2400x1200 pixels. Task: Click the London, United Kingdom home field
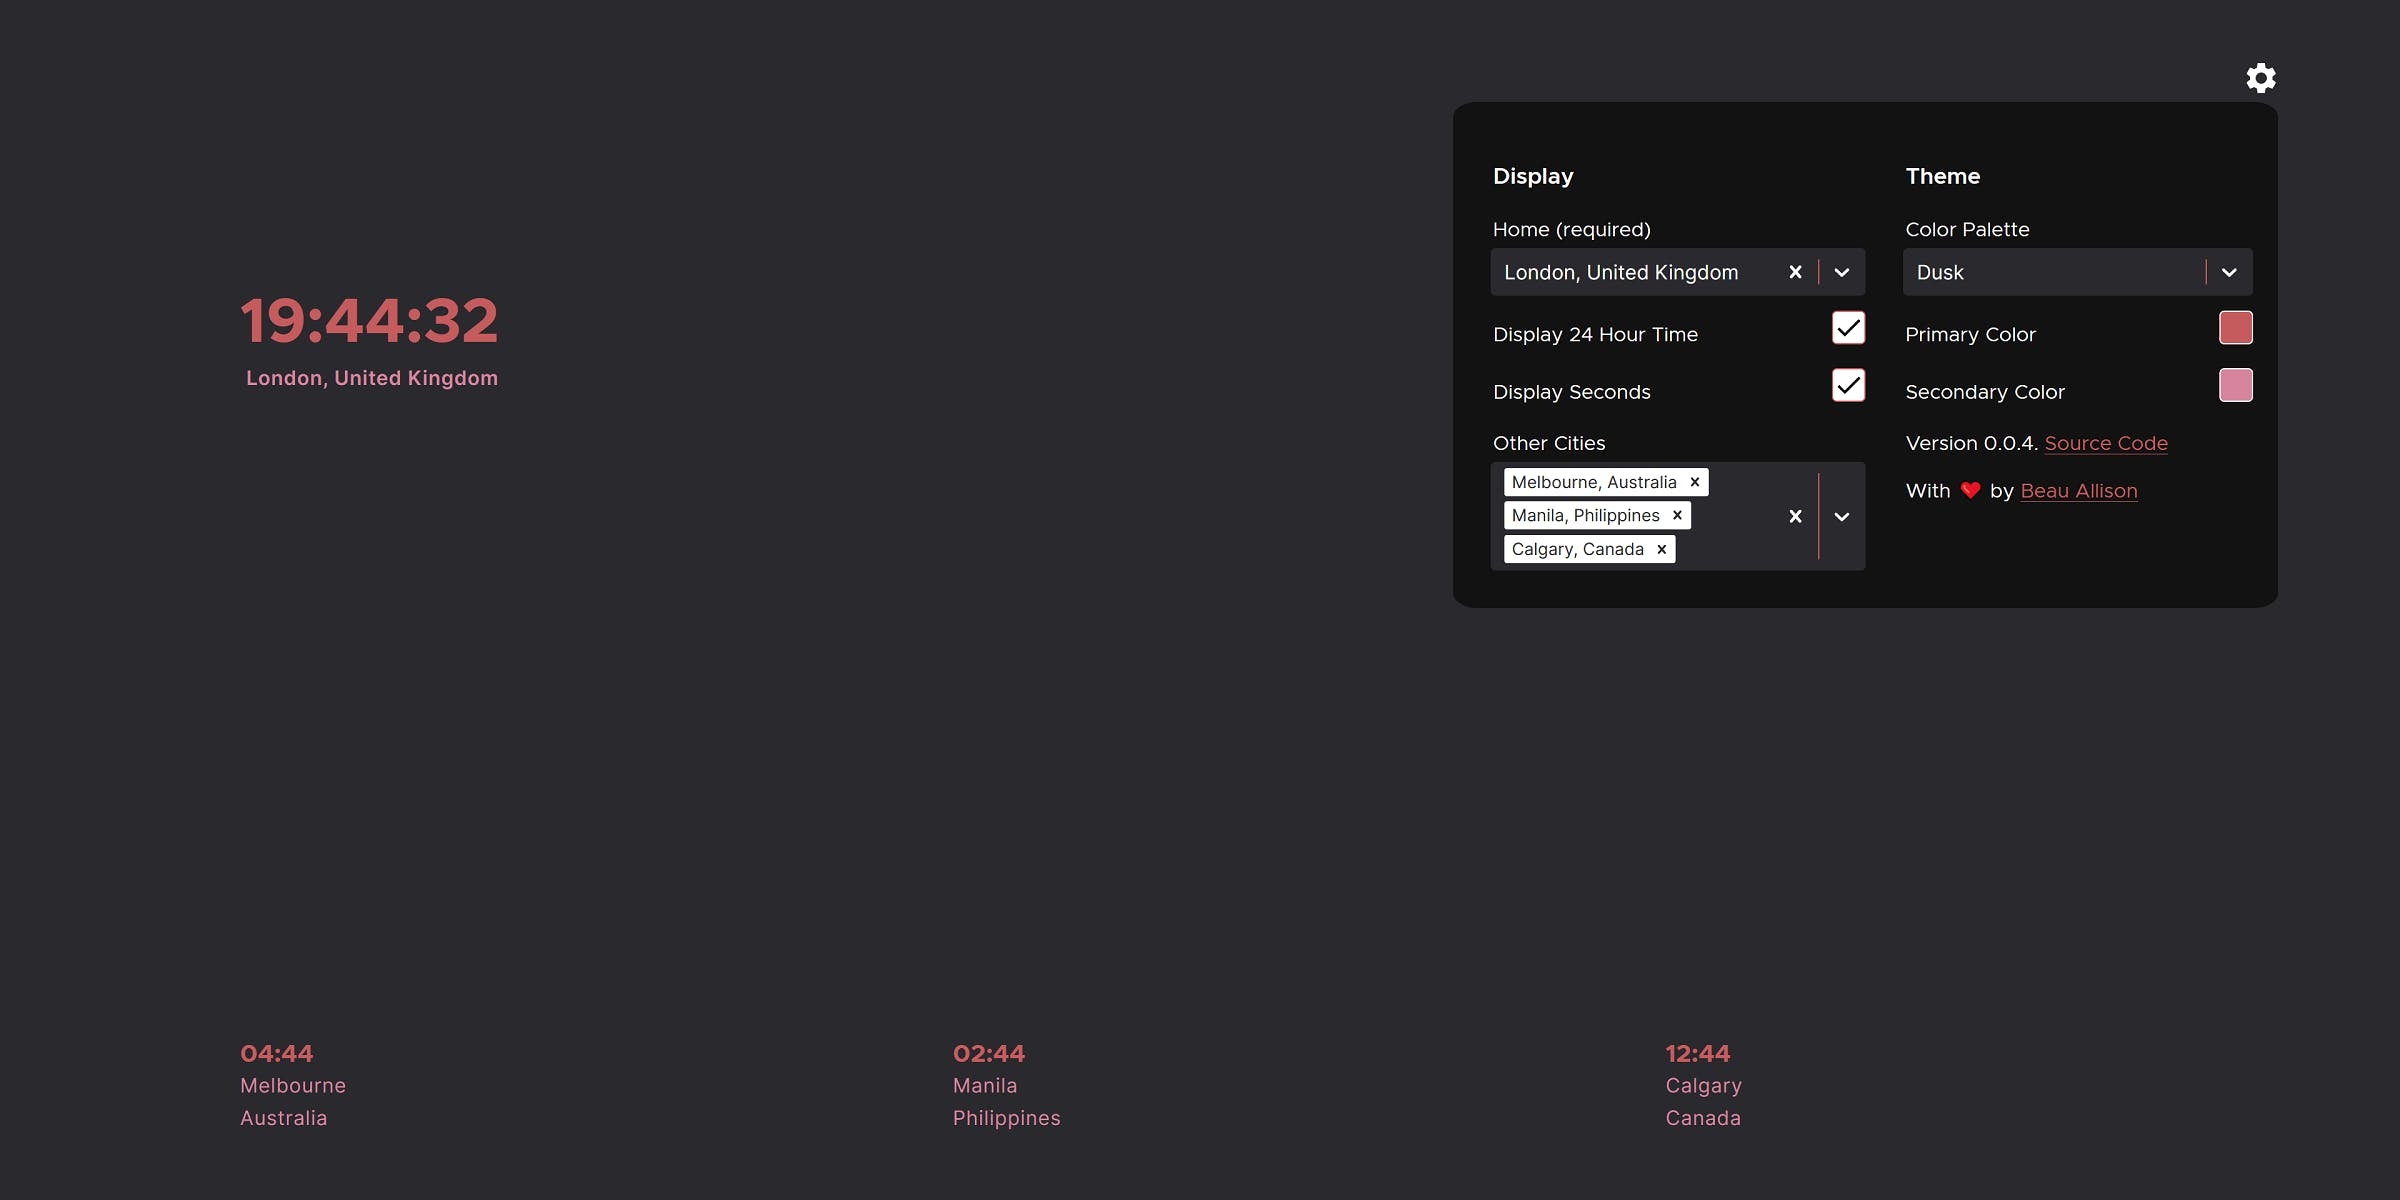click(1677, 272)
